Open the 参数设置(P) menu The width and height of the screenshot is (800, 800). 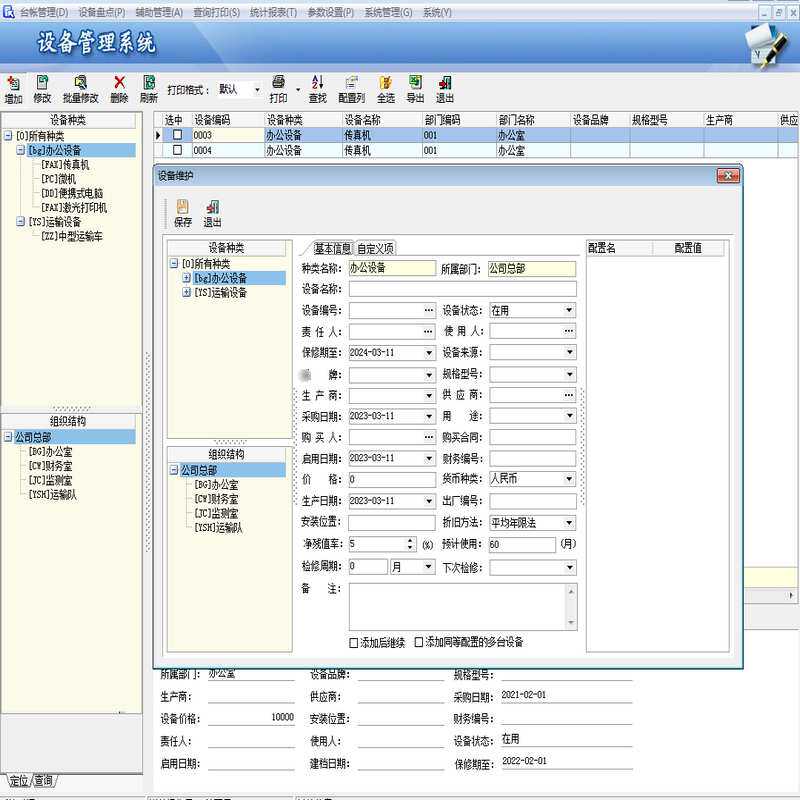coord(331,13)
